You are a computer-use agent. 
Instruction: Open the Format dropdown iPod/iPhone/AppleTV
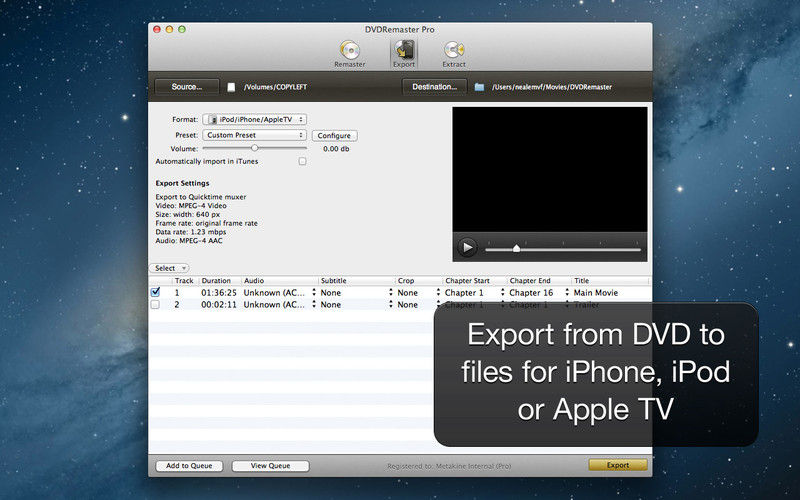point(255,119)
